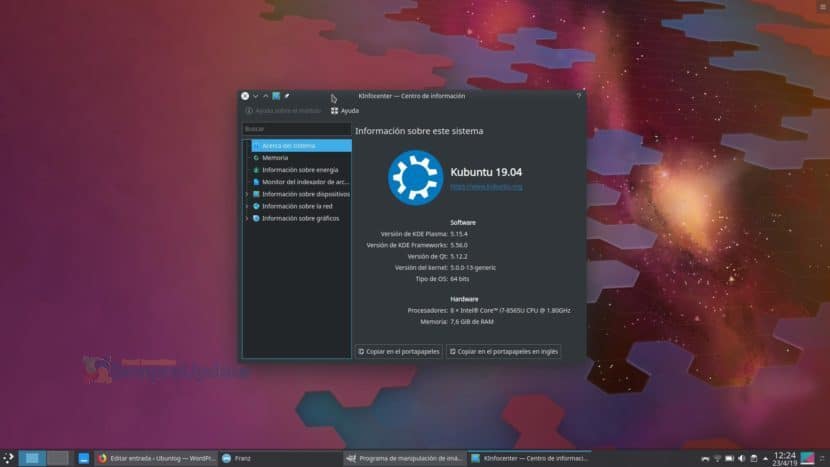This screenshot has width=830, height=467.
Task: Click the printer tray icon
Action: [705, 459]
